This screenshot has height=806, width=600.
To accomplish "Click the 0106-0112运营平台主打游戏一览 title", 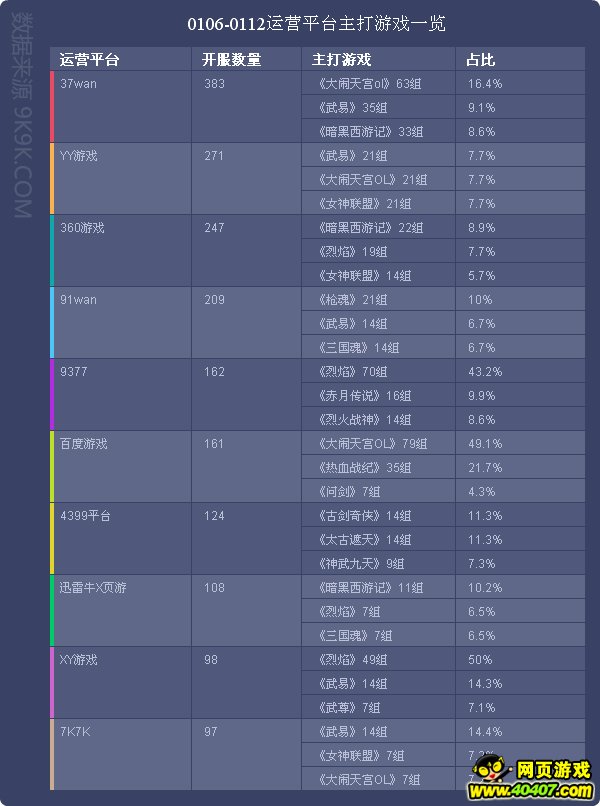I will click(x=316, y=24).
